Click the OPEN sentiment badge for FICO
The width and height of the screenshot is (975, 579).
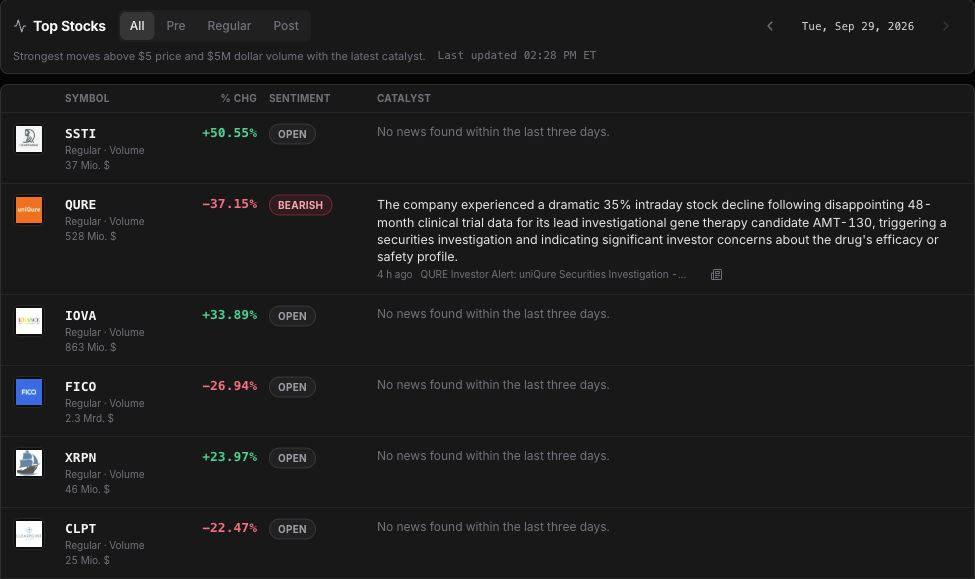pos(292,387)
